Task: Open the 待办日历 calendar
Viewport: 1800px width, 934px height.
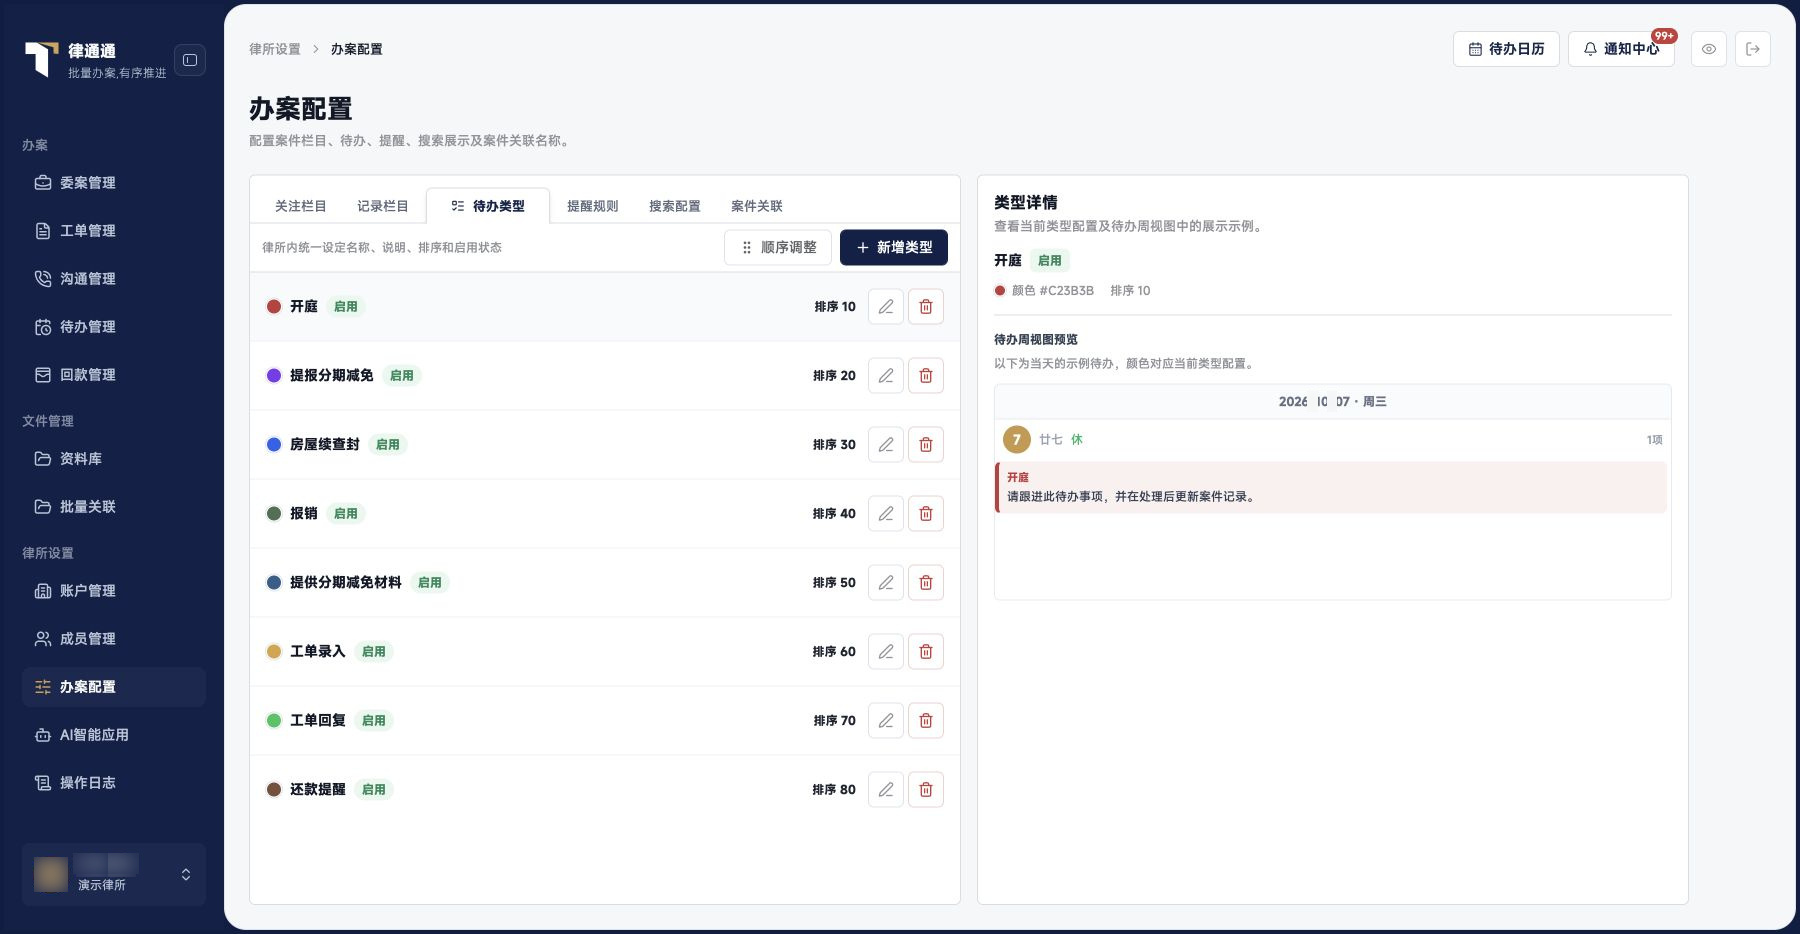Action: (1506, 49)
